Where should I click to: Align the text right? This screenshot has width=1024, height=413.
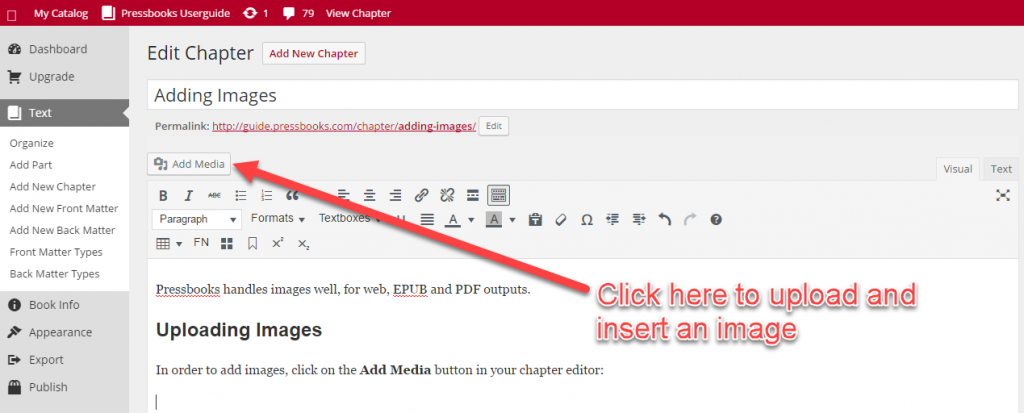coord(395,195)
